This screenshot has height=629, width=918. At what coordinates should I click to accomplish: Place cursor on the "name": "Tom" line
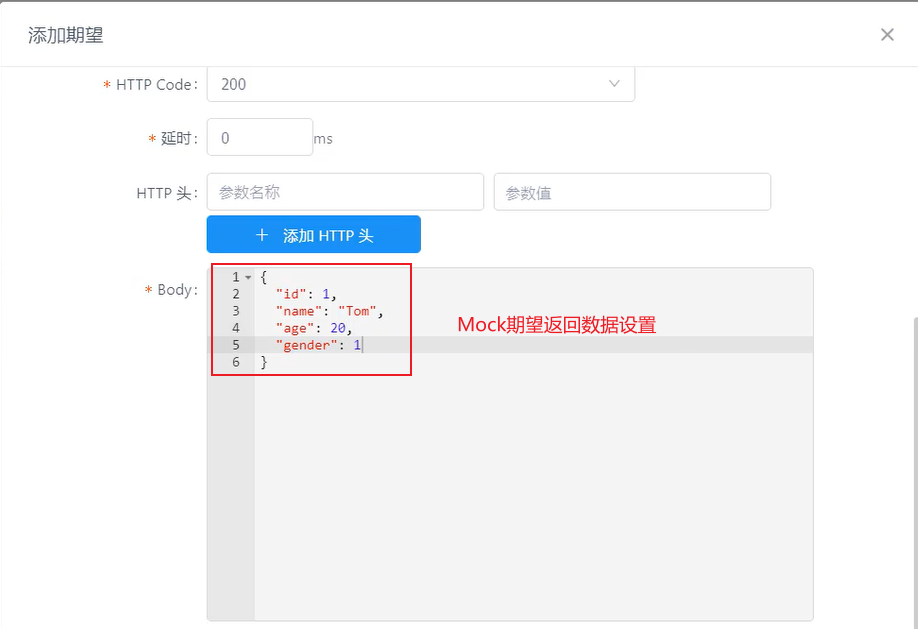pyautogui.click(x=329, y=311)
